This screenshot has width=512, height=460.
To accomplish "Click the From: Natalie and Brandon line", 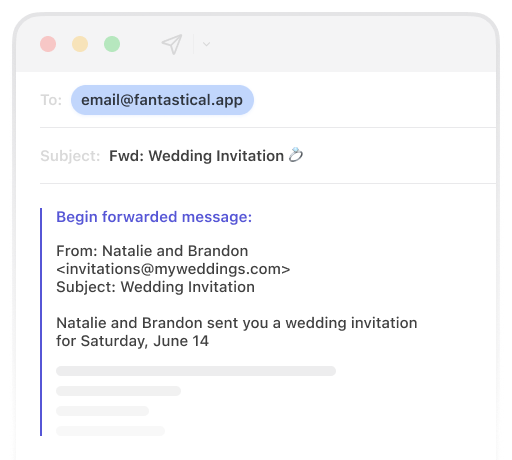I will 152,251.
